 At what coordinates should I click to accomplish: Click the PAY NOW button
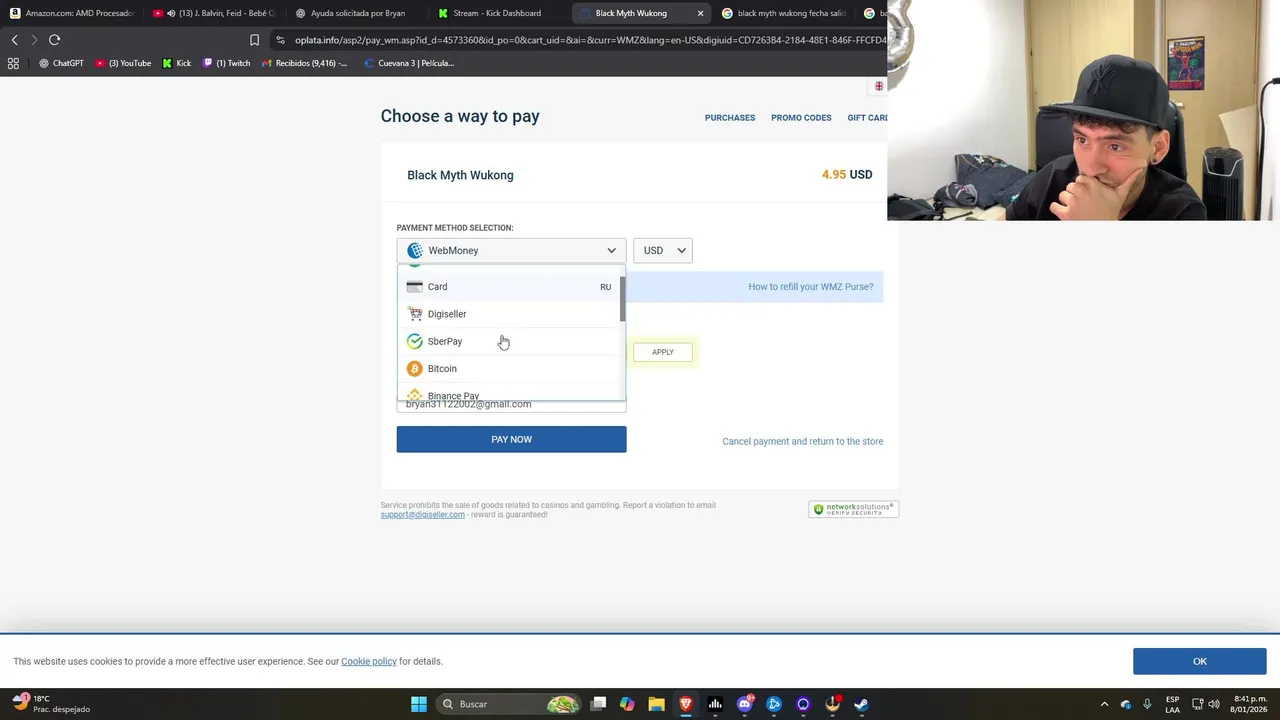click(511, 439)
